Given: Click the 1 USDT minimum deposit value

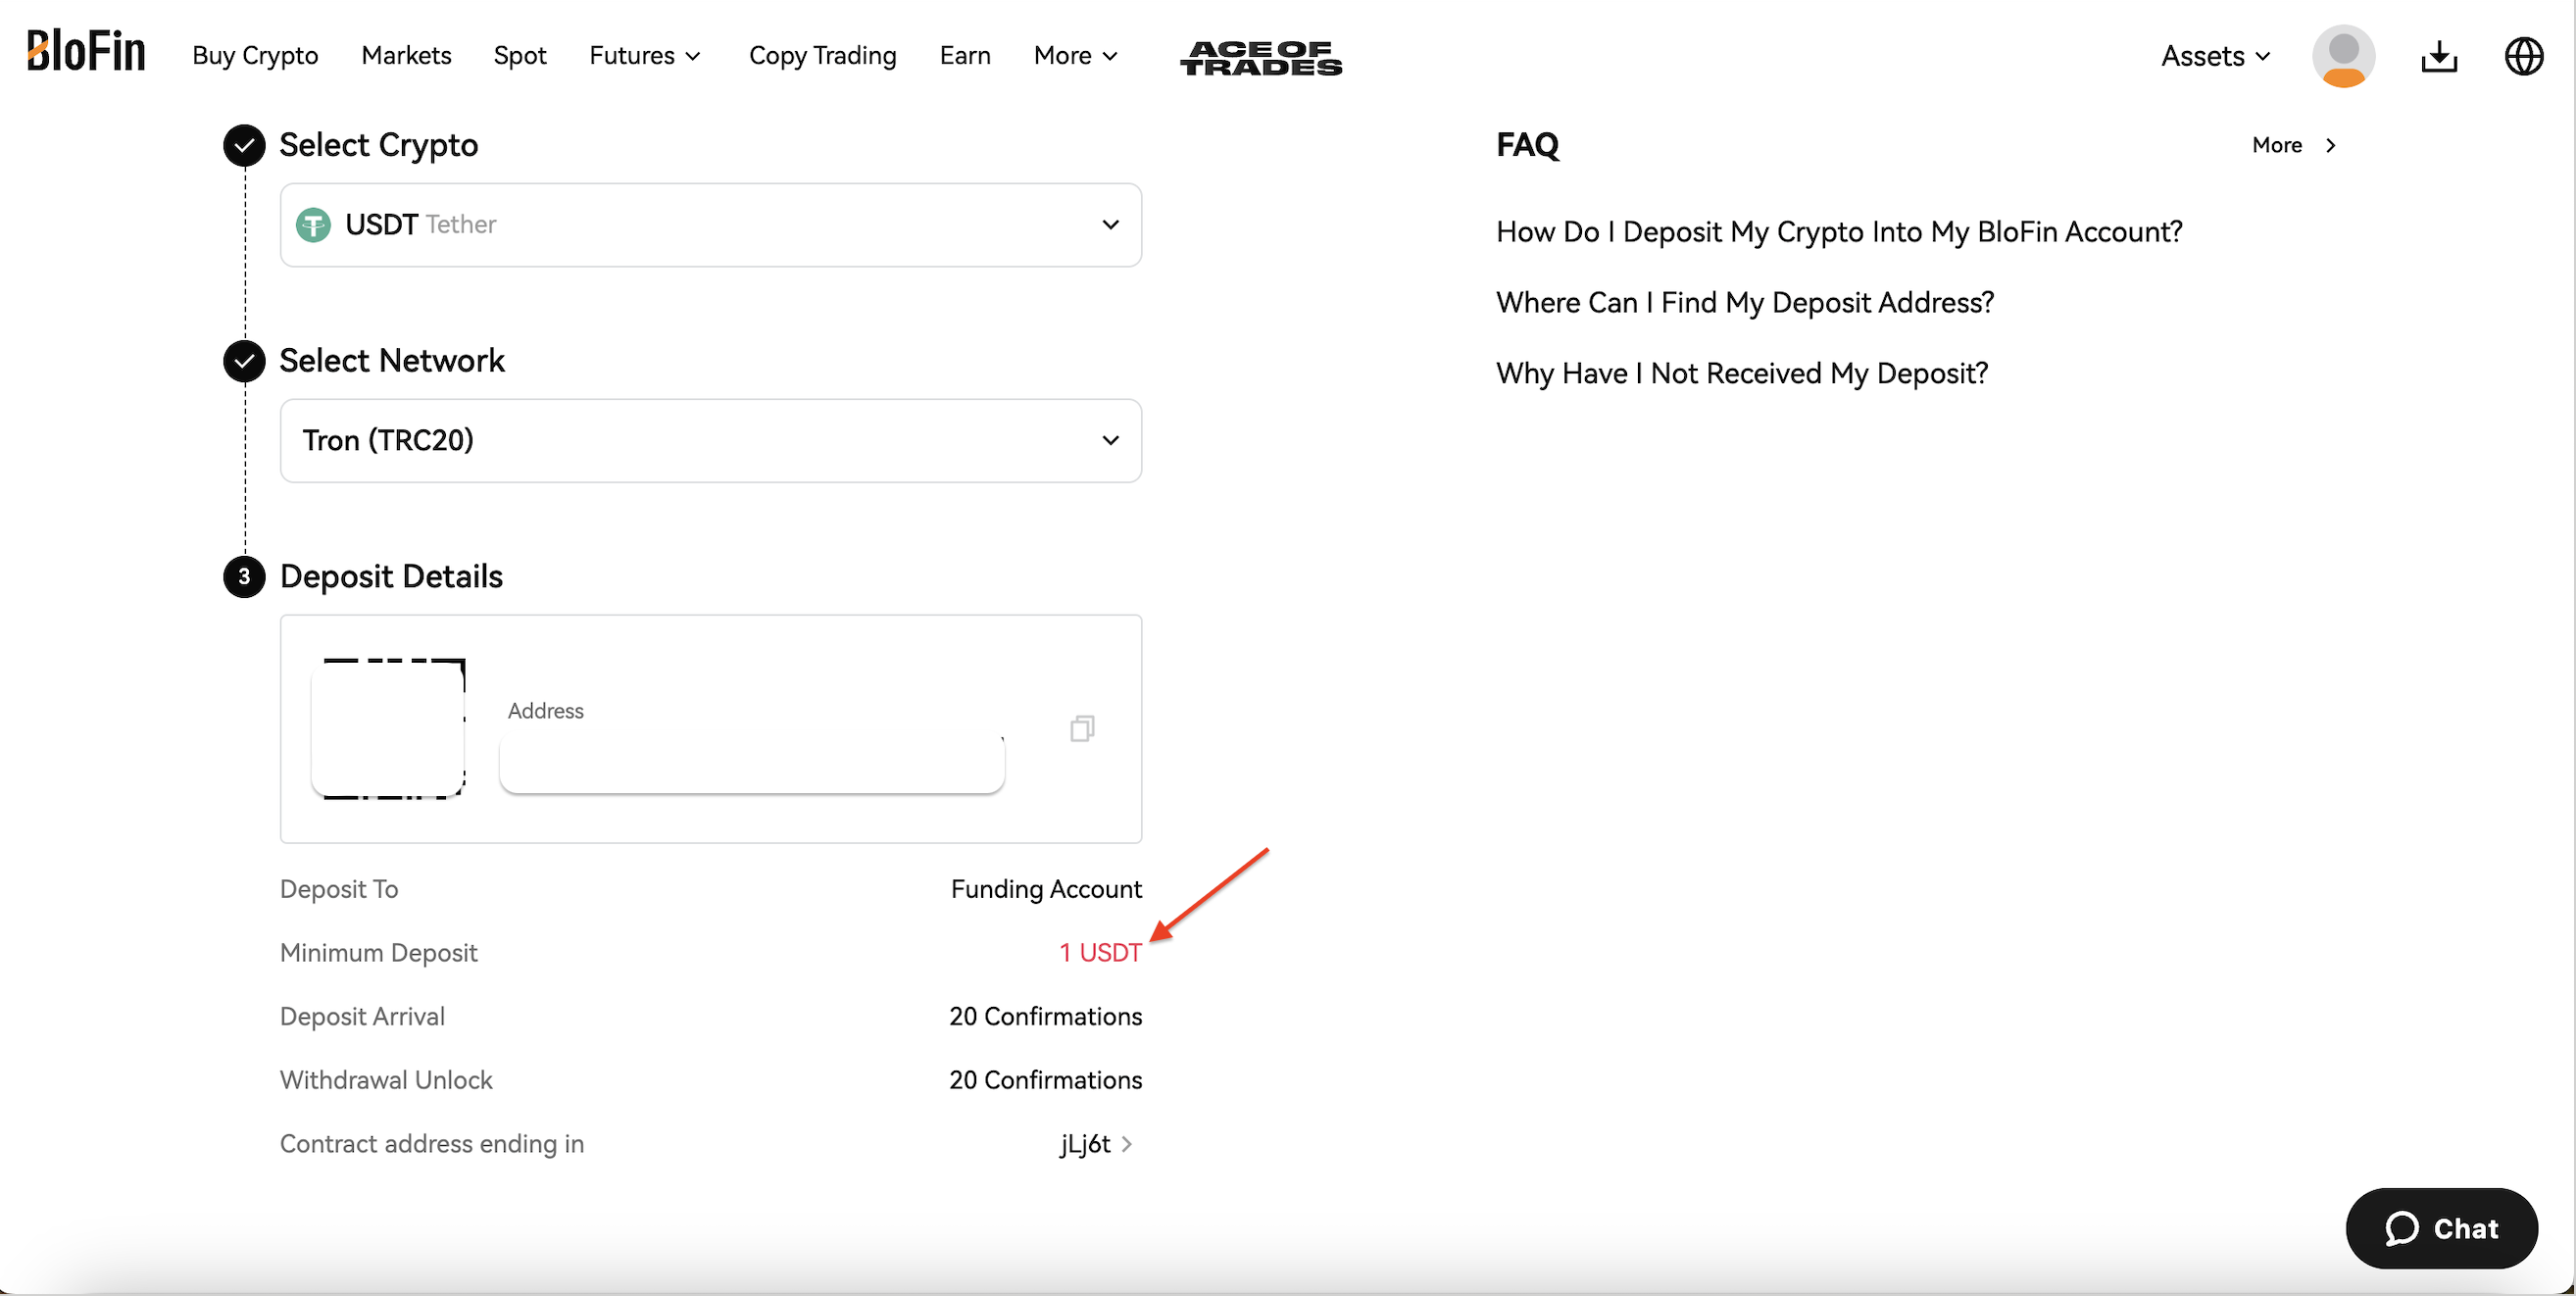Looking at the screenshot, I should point(1100,953).
